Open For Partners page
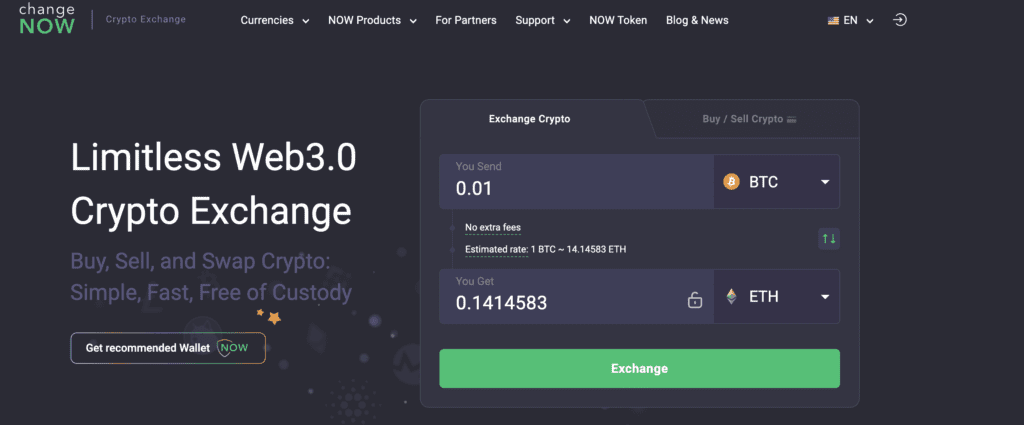 (466, 20)
